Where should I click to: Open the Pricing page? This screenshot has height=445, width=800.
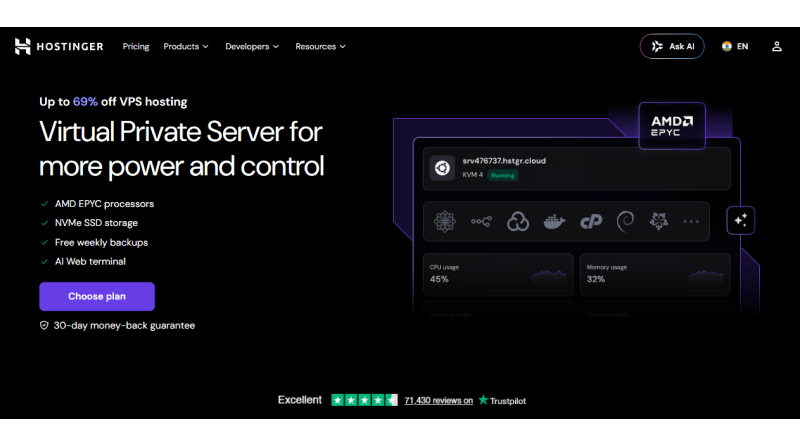(x=136, y=46)
